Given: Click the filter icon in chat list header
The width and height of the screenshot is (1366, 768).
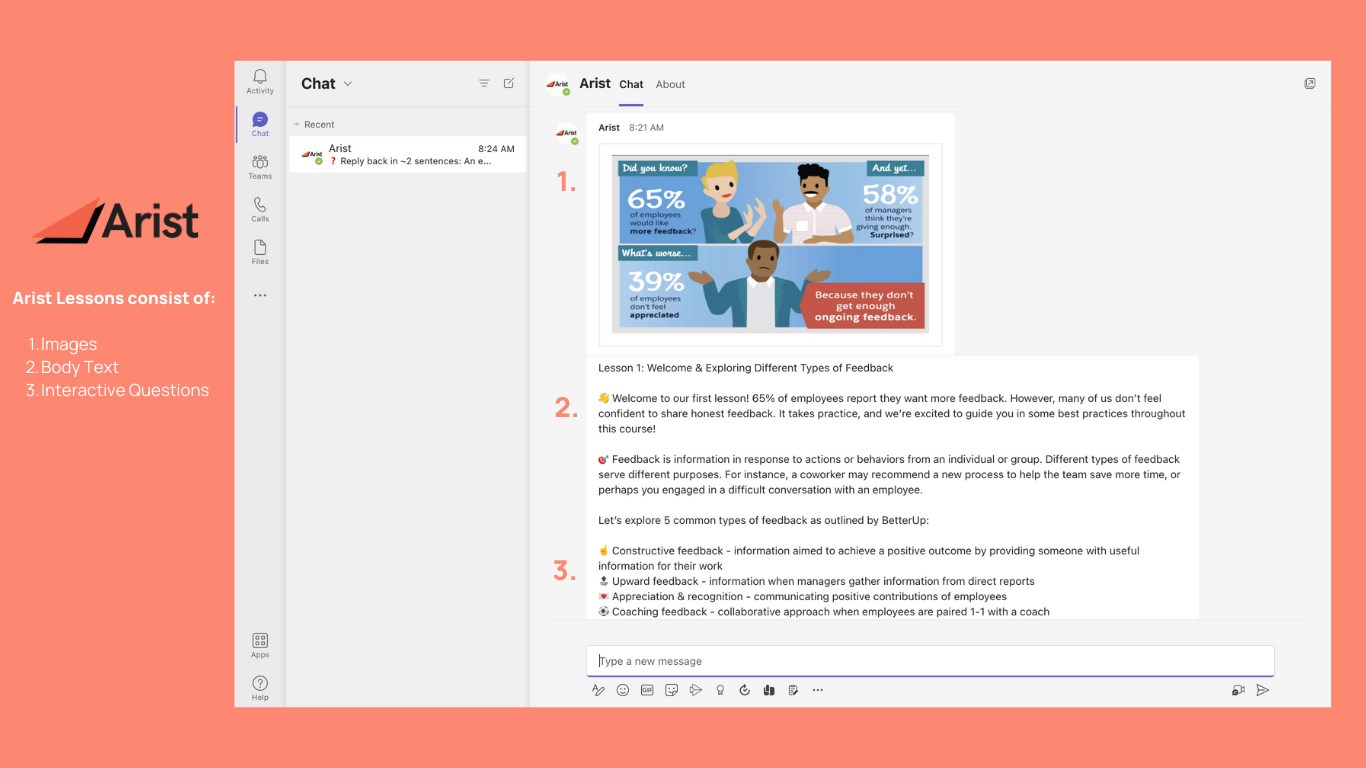Looking at the screenshot, I should point(484,83).
